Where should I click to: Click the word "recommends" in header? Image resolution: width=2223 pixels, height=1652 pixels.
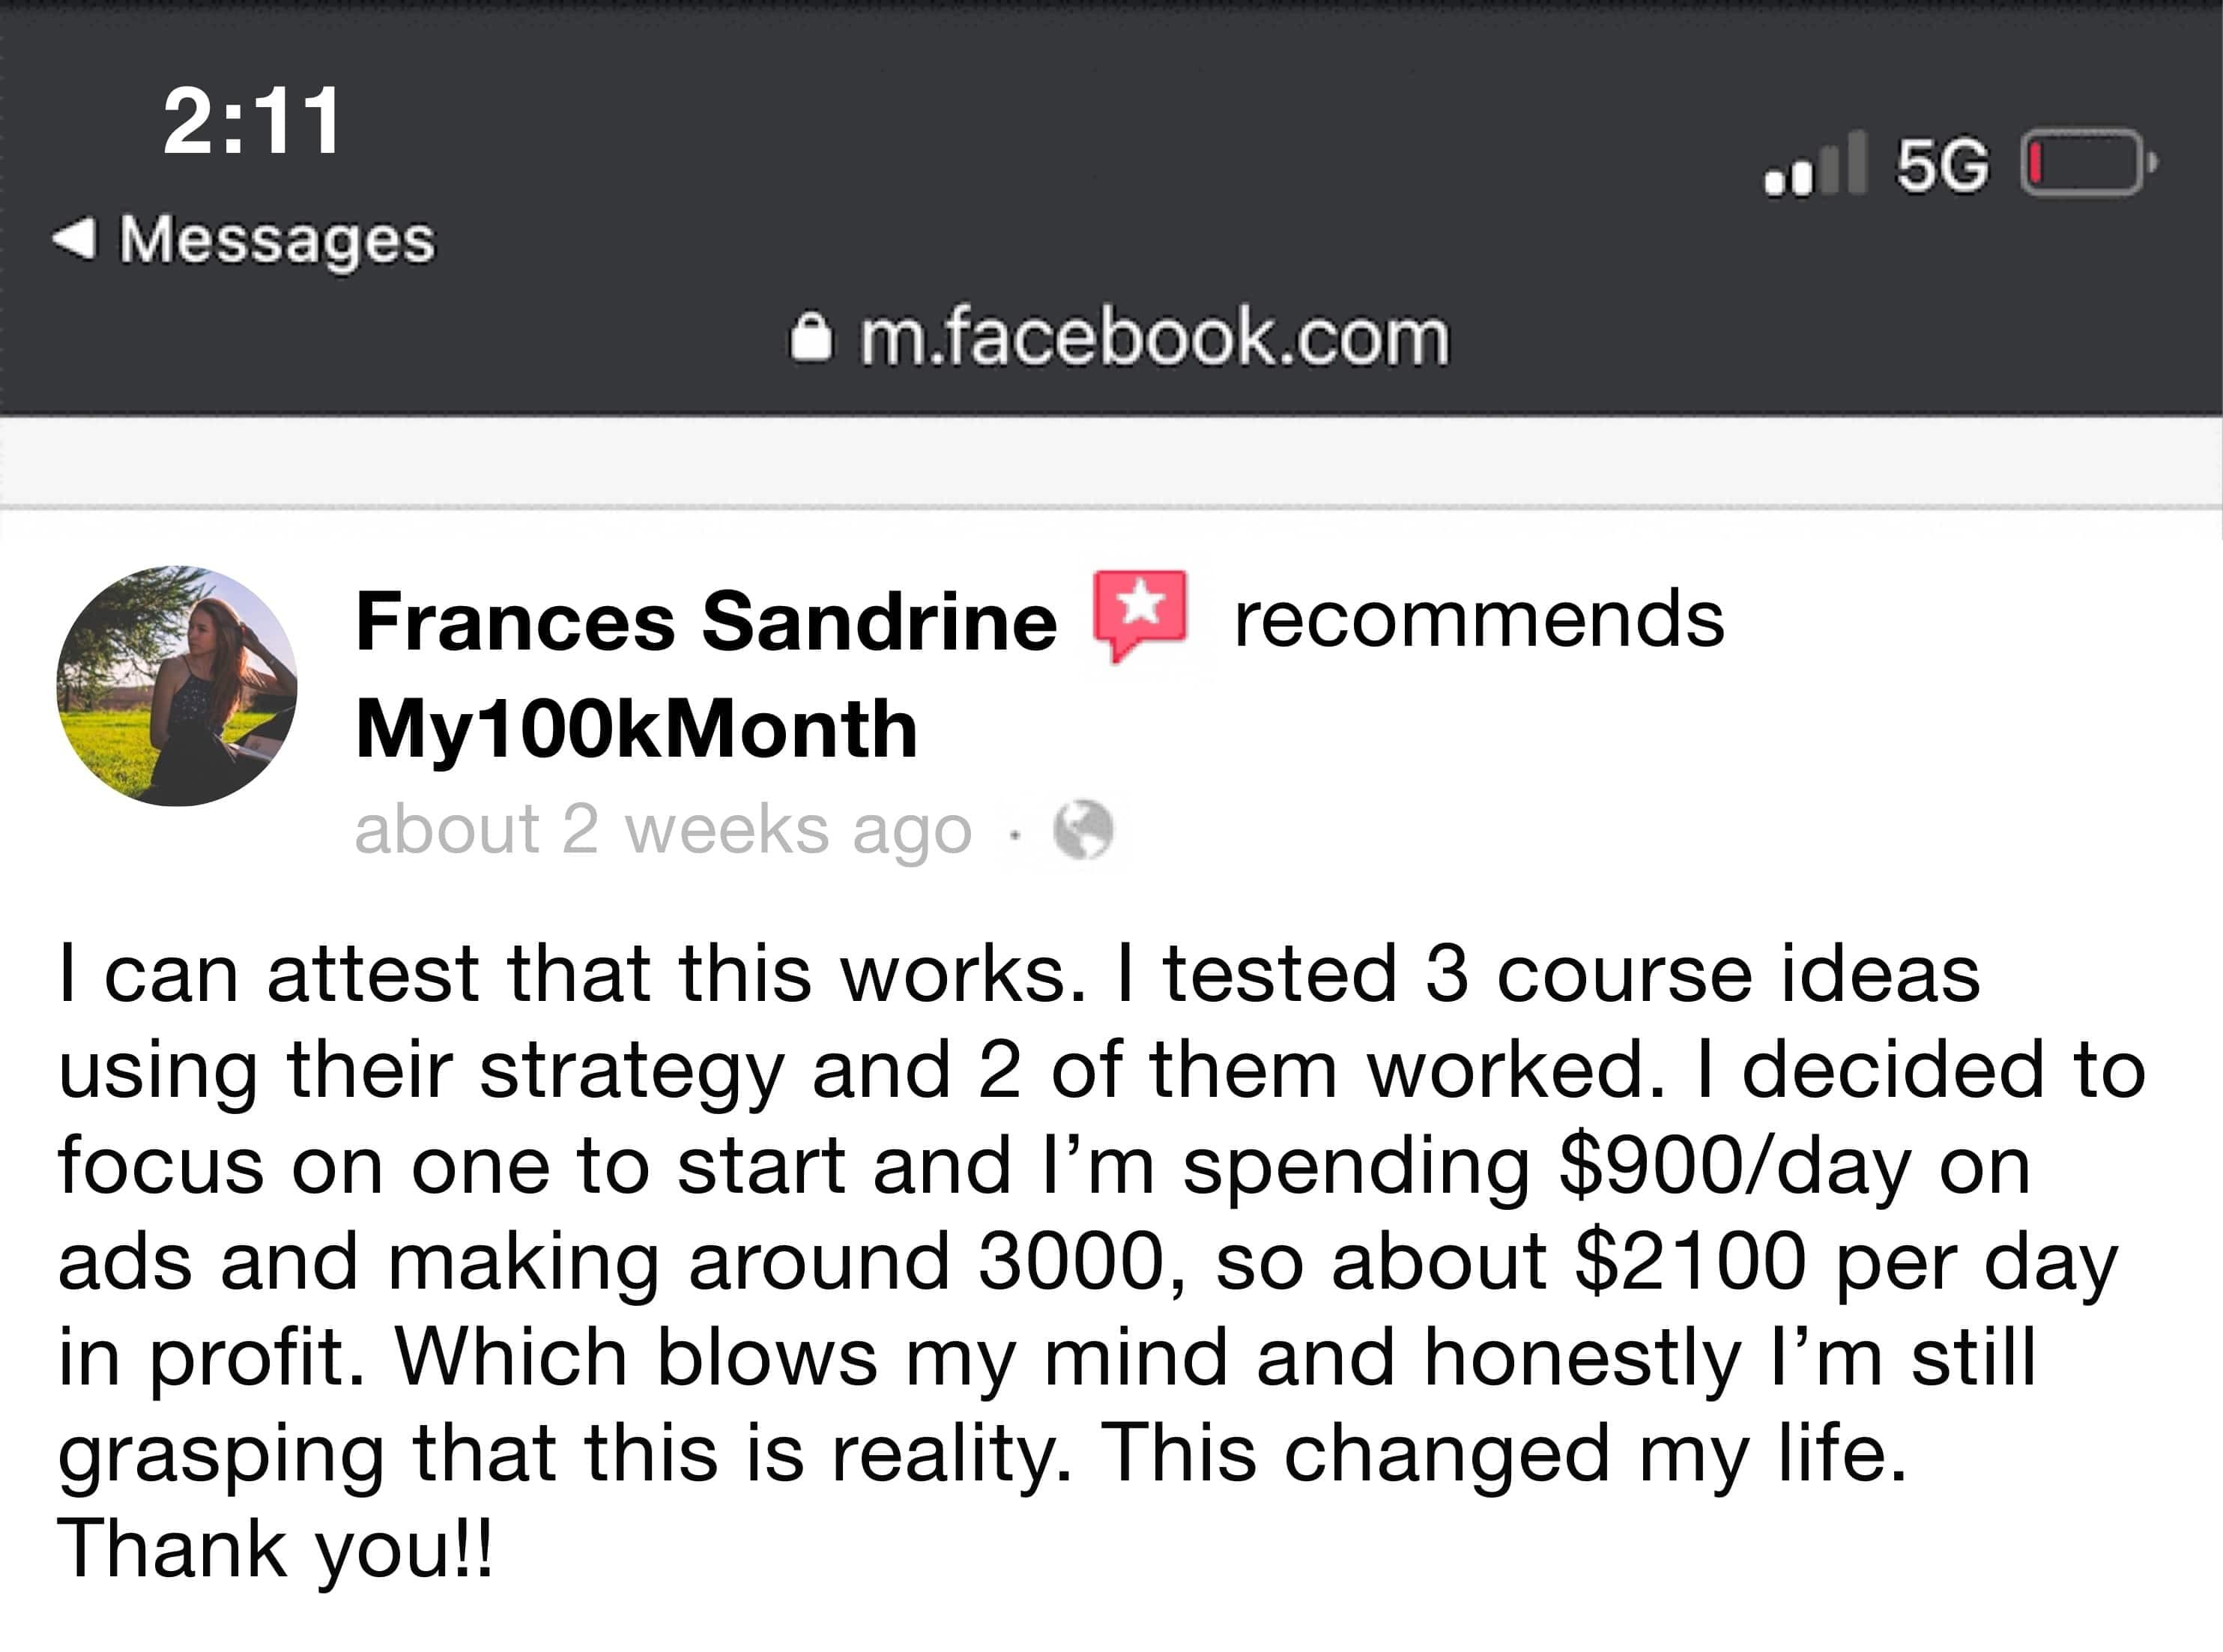(x=1478, y=620)
